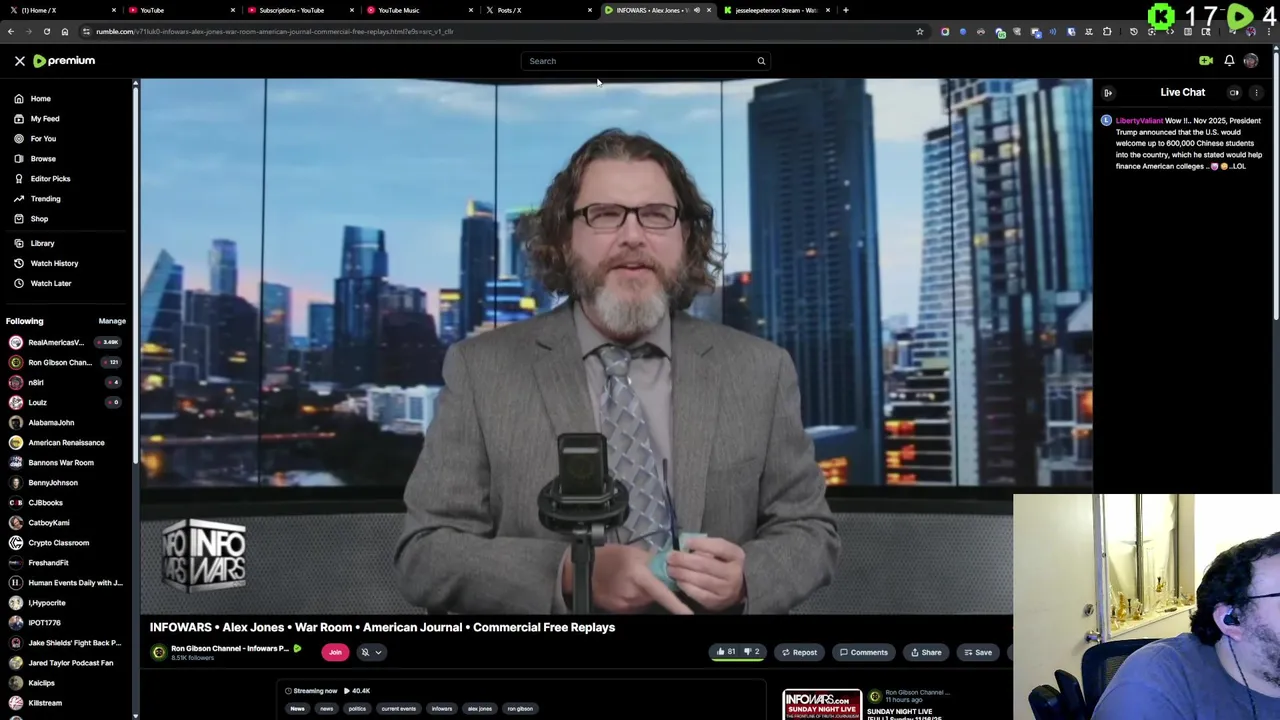Expand the notification bell dropdown beside Join
This screenshot has height=720, width=1280.
point(371,652)
